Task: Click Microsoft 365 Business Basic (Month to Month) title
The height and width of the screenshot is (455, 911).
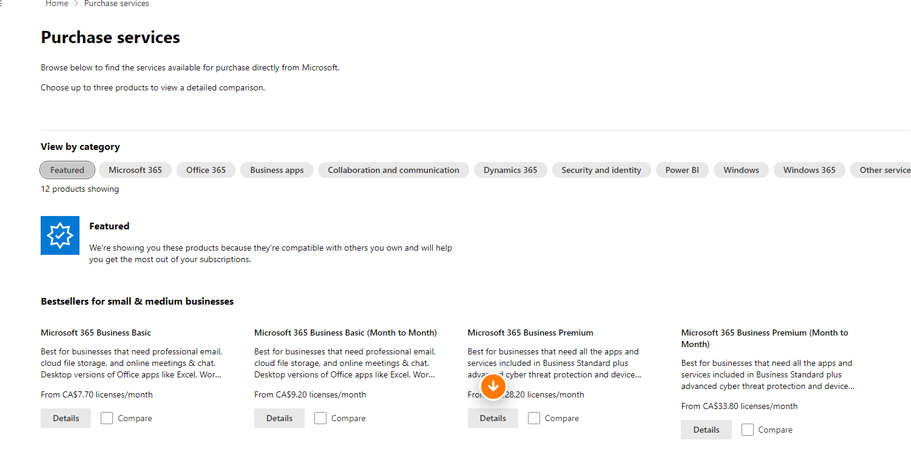Action: (346, 333)
